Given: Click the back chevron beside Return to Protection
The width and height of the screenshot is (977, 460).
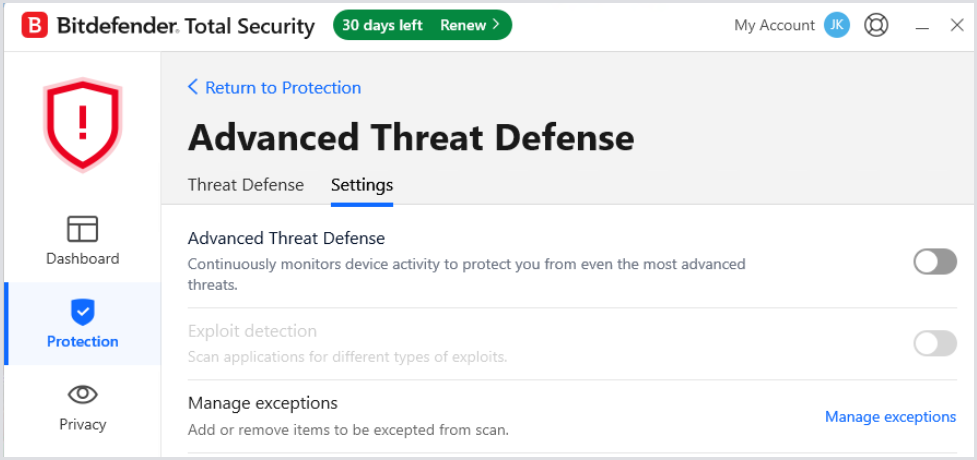Looking at the screenshot, I should (193, 88).
